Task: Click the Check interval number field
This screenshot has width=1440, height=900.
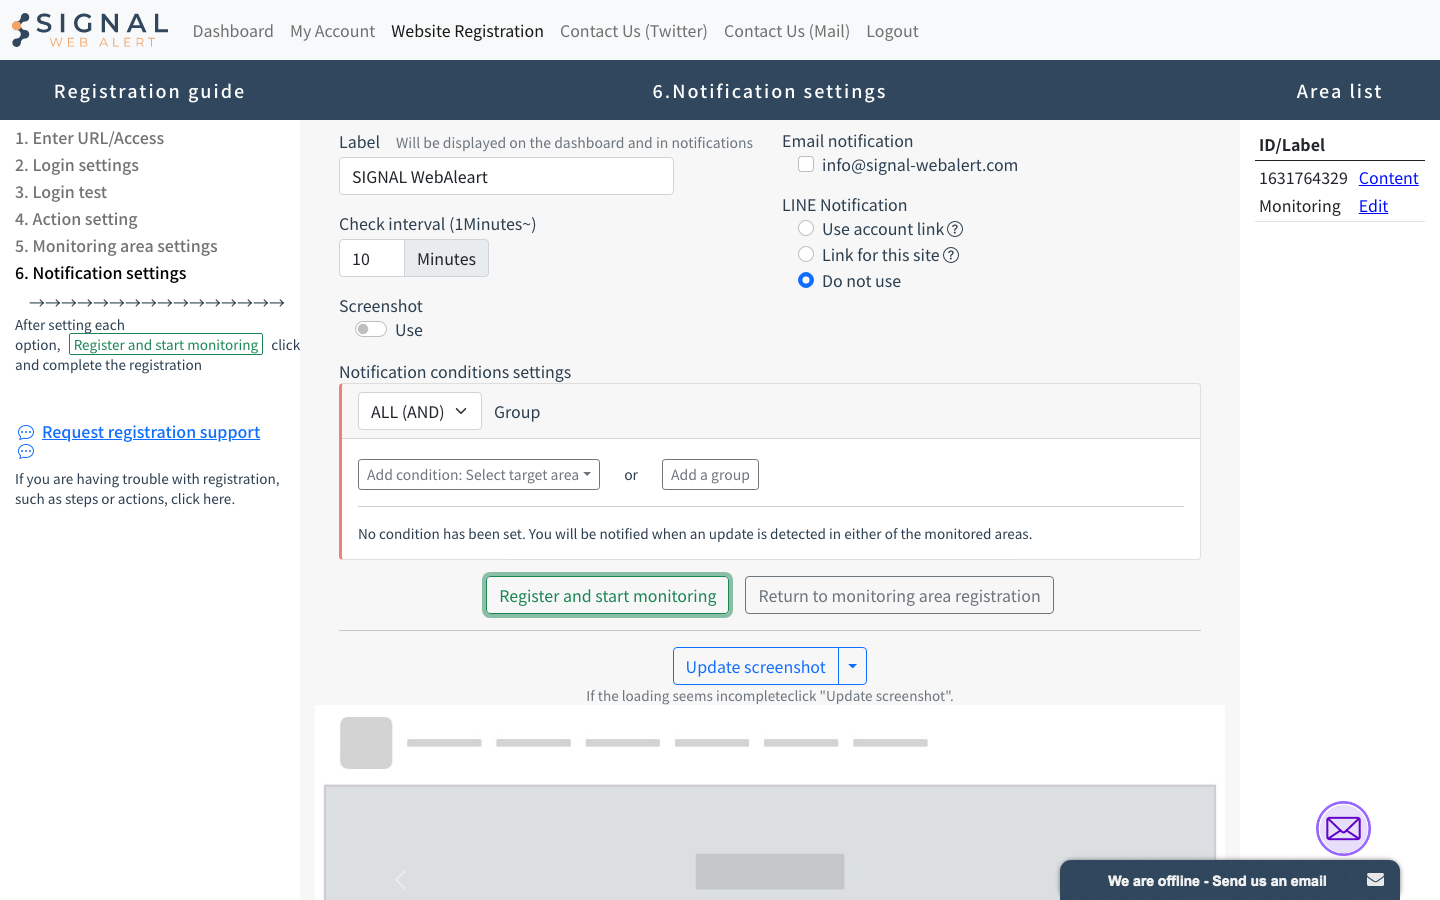Action: (x=372, y=258)
